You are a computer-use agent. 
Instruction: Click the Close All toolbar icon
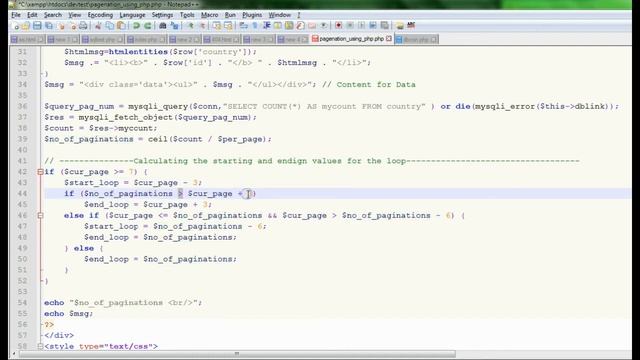tap(73, 26)
